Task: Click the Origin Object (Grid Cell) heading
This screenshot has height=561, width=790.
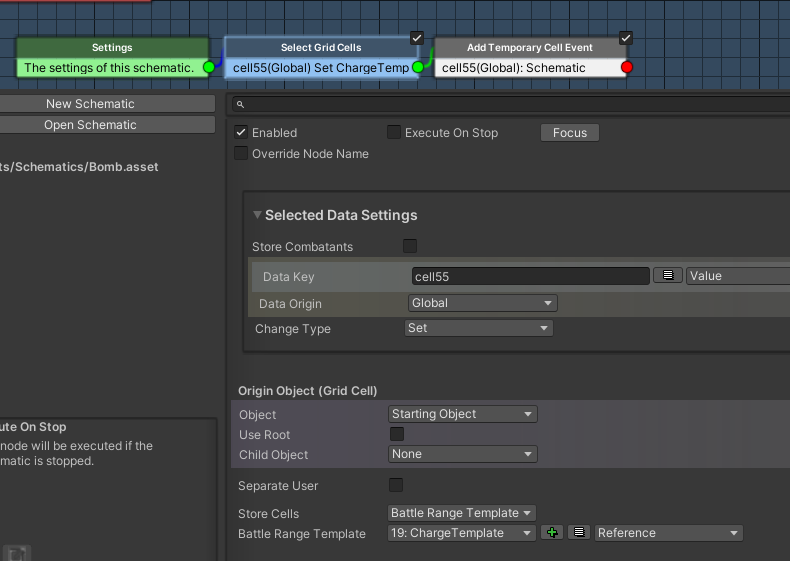Action: [307, 391]
